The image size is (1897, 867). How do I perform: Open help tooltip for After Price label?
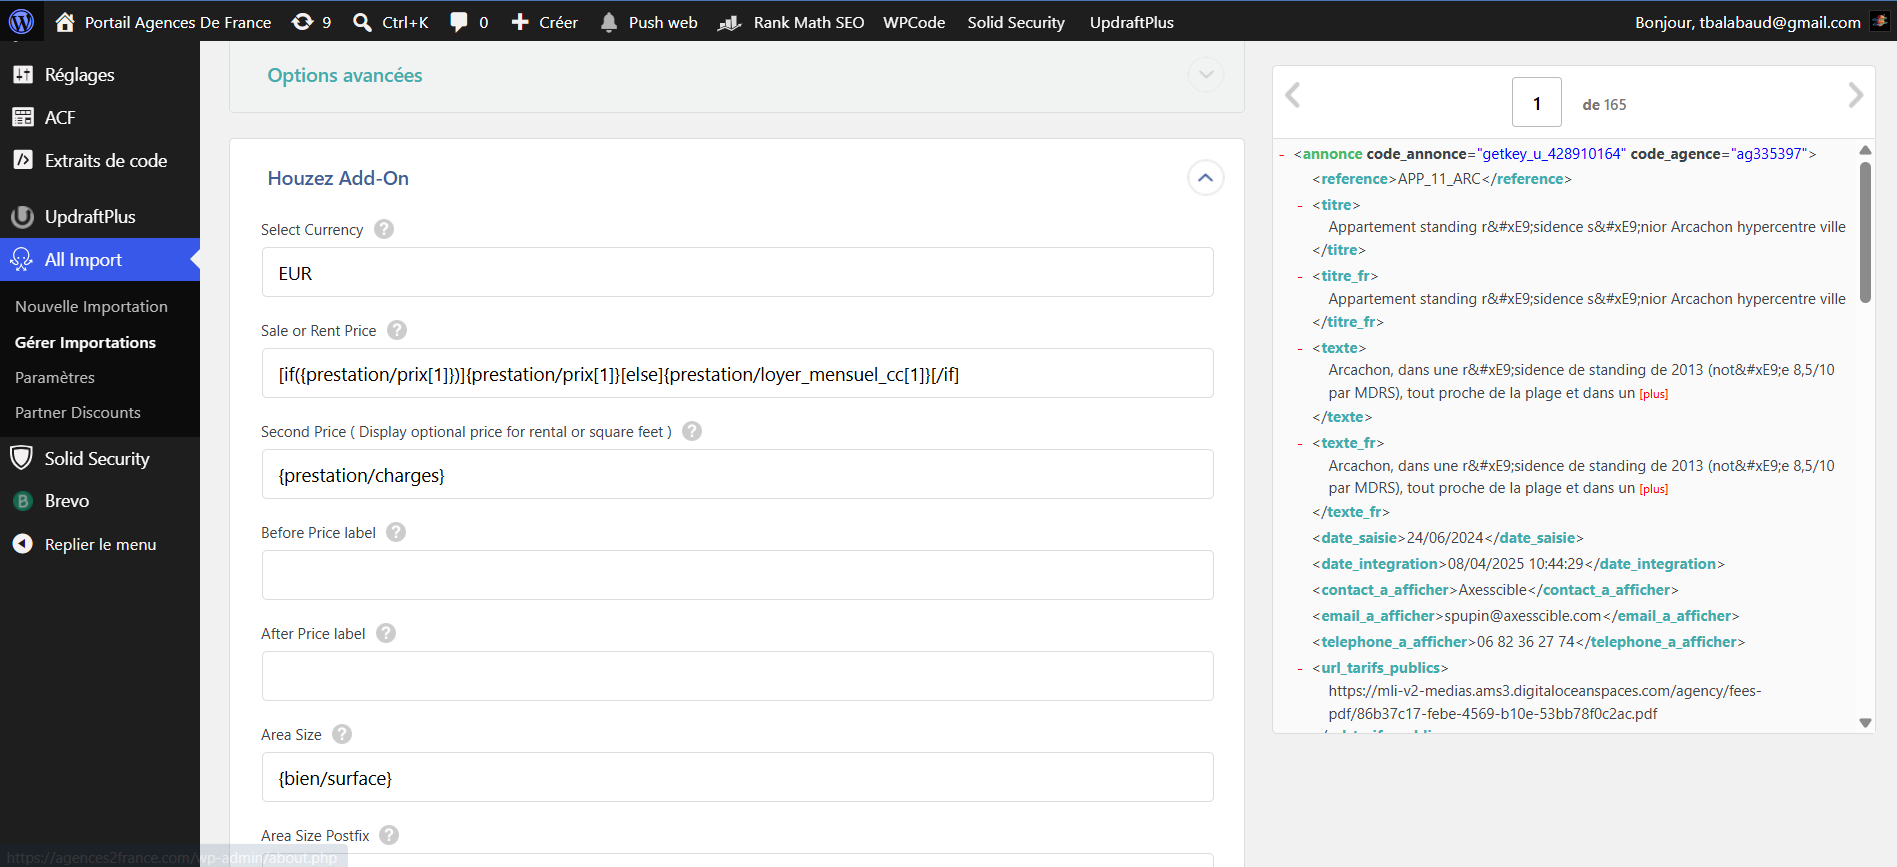pos(386,633)
